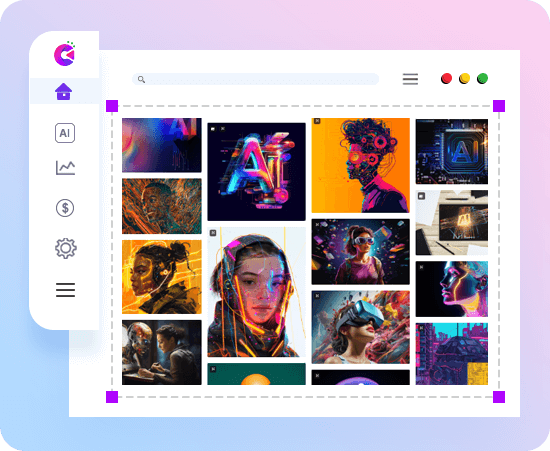Open the AI microchip circuit thumbnail
550x451 pixels.
click(452, 152)
